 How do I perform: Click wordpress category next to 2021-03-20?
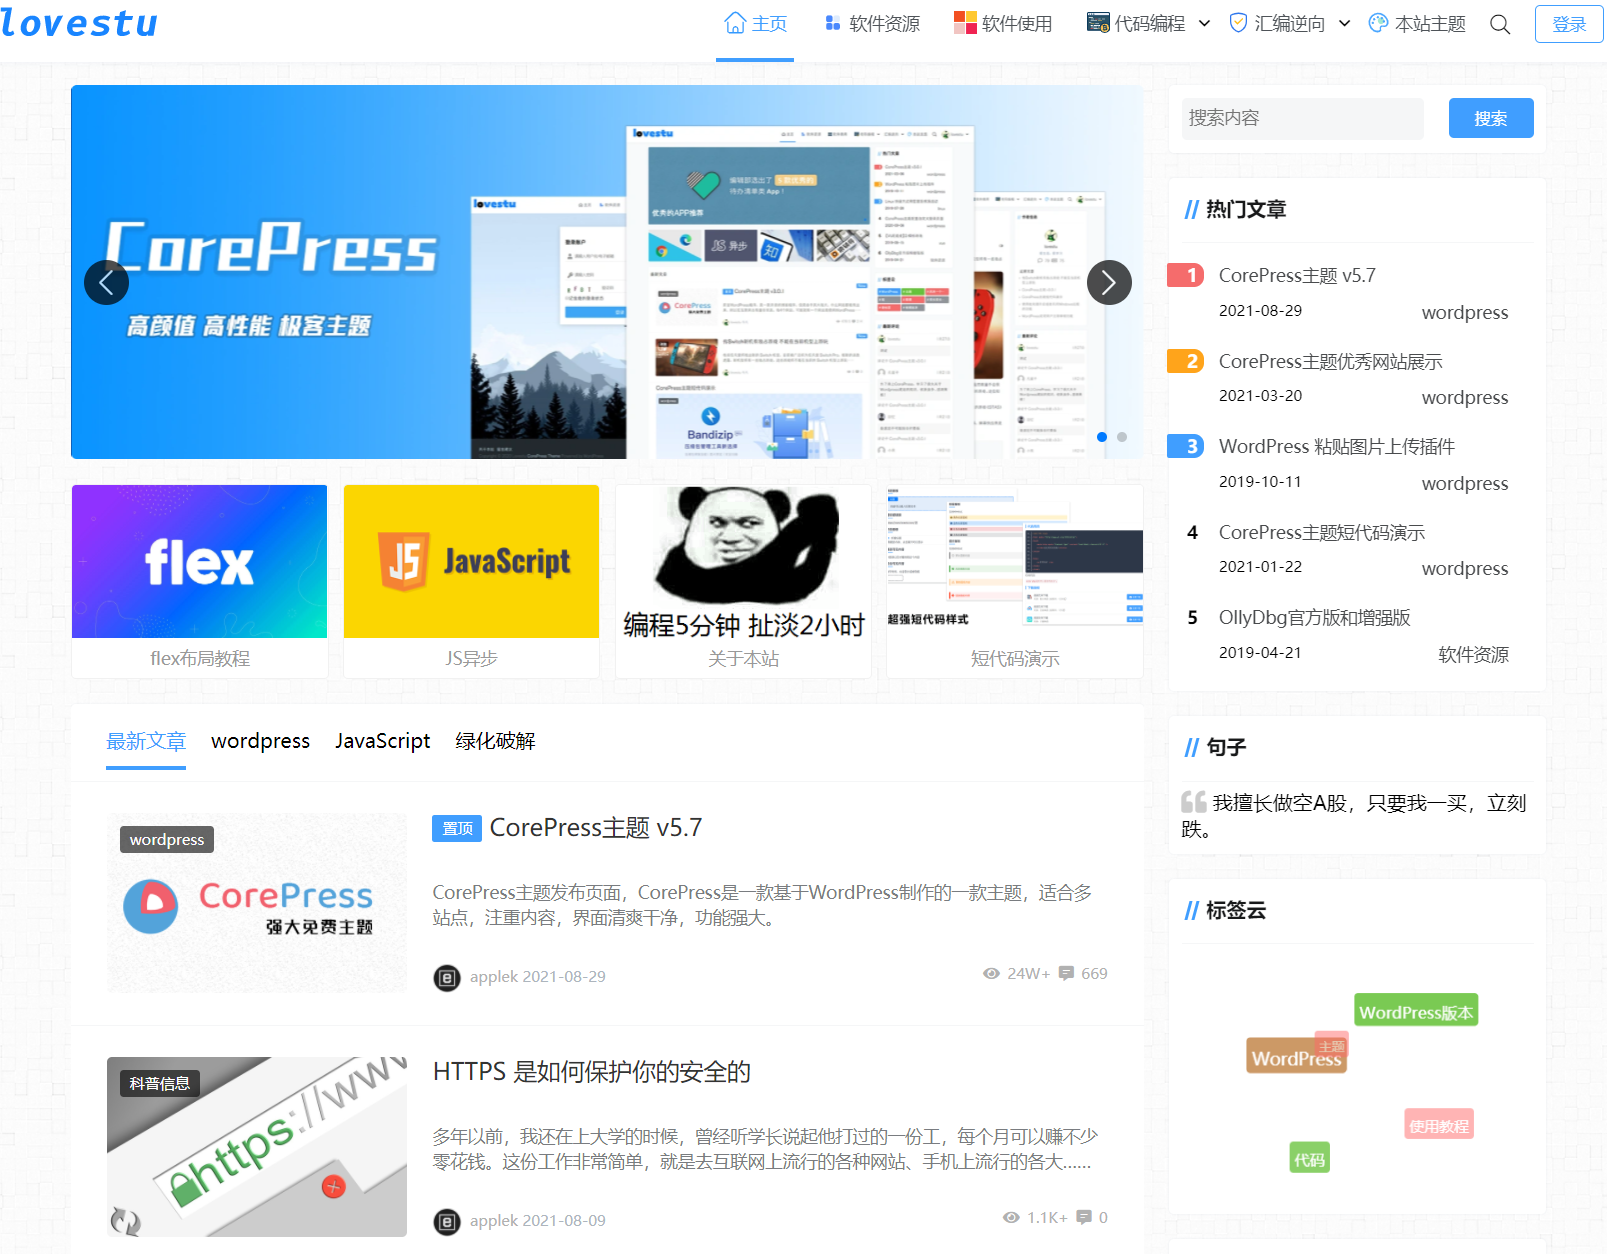coord(1465,397)
